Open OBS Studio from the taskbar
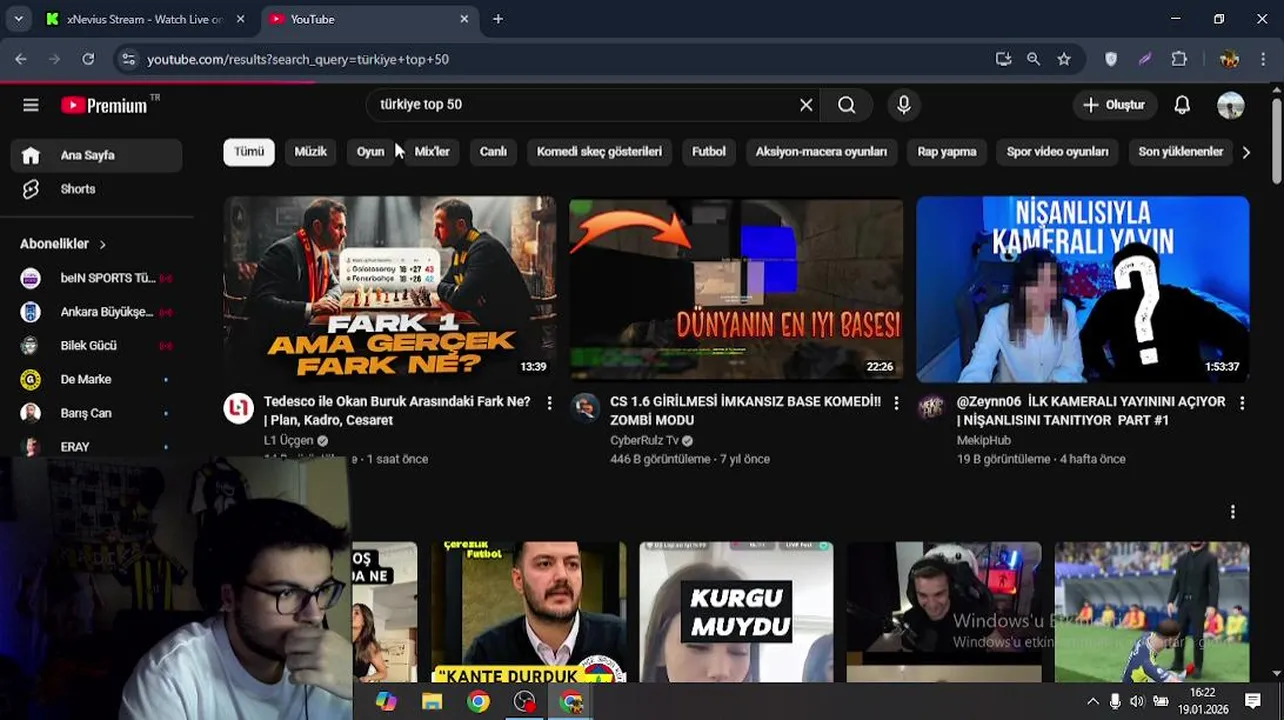Screen dimensions: 1284x720 pos(525,702)
